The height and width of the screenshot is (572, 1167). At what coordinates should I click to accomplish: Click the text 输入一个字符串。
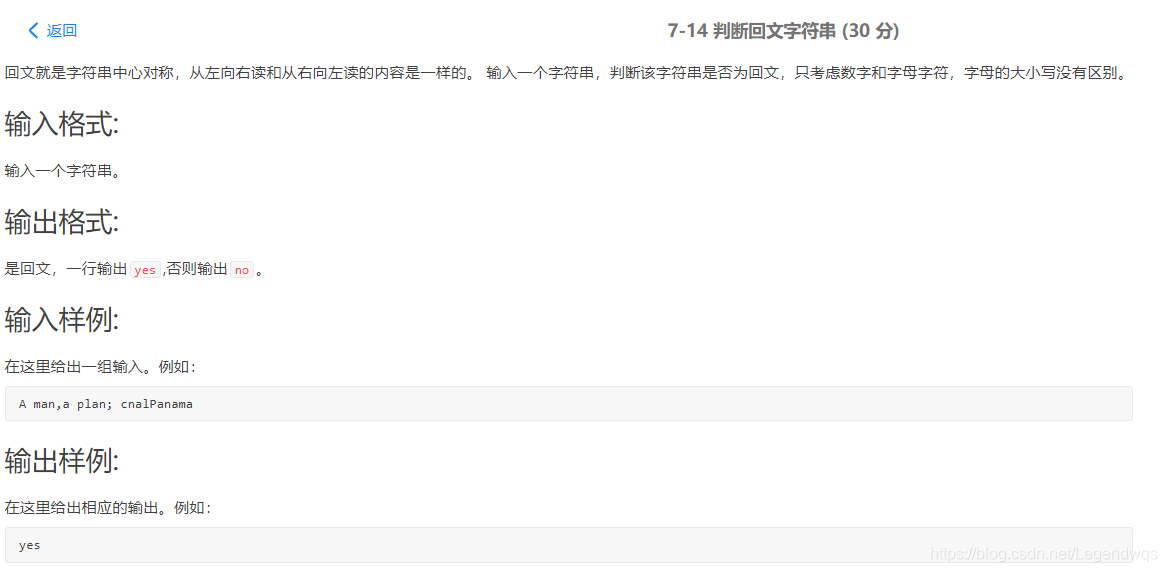pyautogui.click(x=63, y=171)
